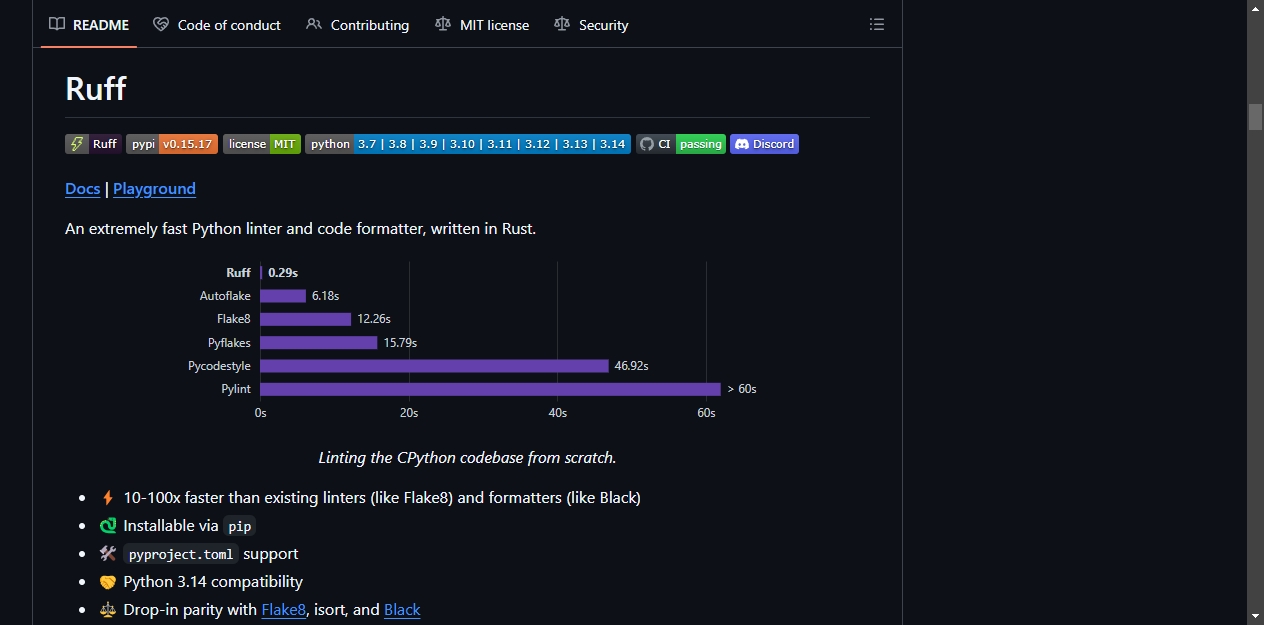Click the scales icon beside MIT license
The width and height of the screenshot is (1264, 625).
click(x=443, y=24)
